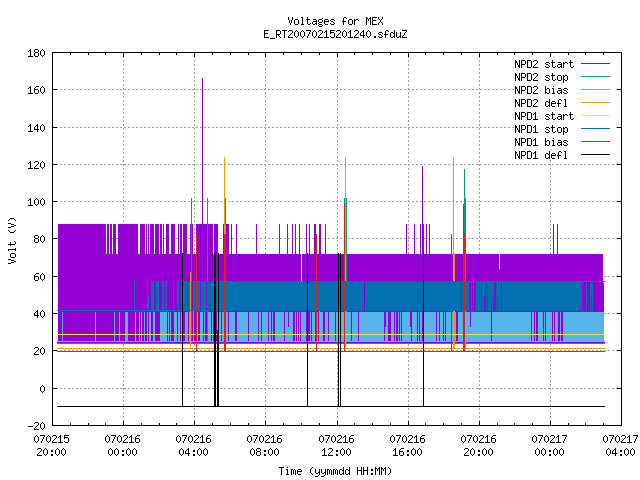
Task: Select the 'NPD1 start' legend label
Action: pos(544,116)
